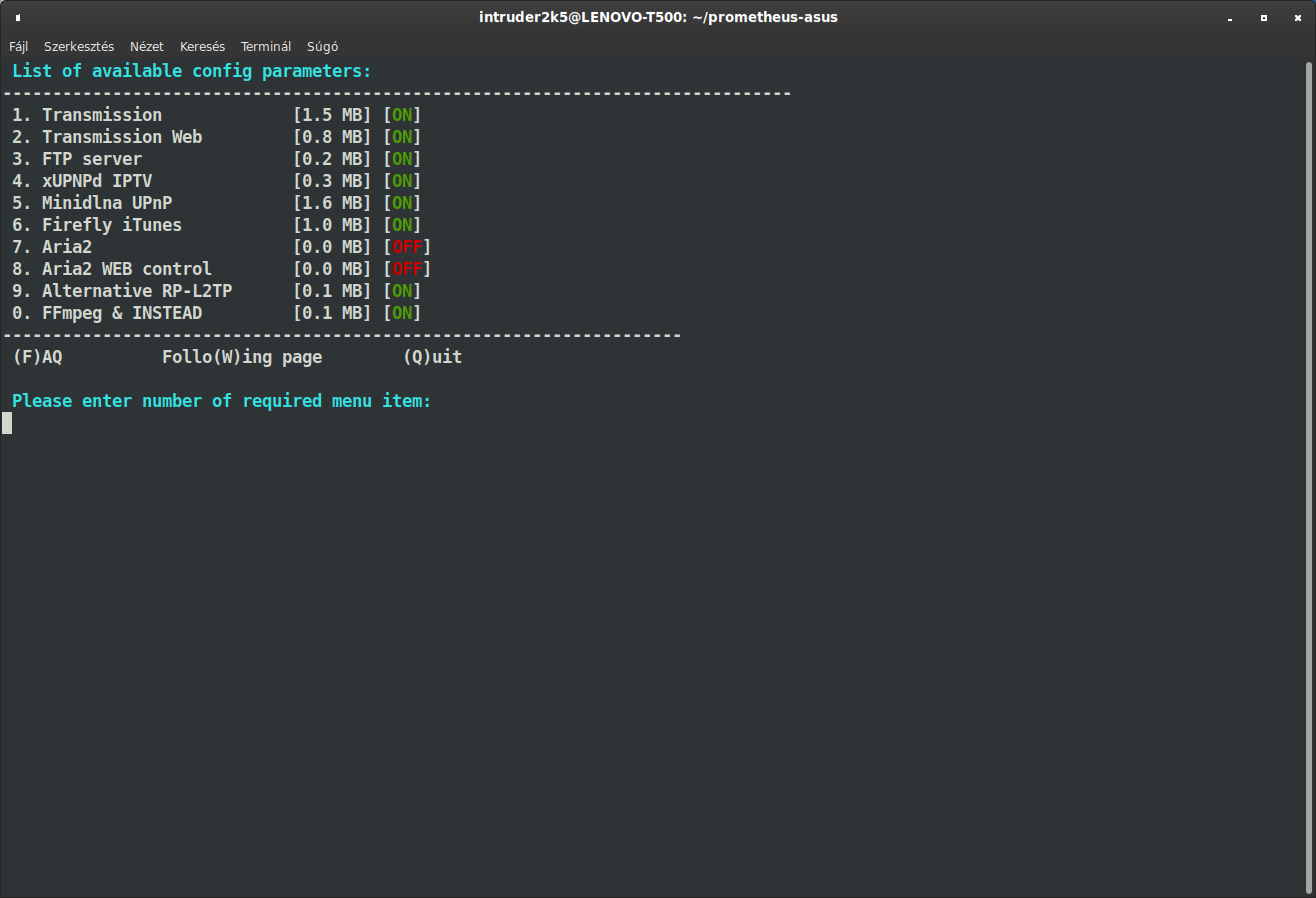Click the ON status of Minidlna UPnP
The height and width of the screenshot is (898, 1316).
click(402, 203)
